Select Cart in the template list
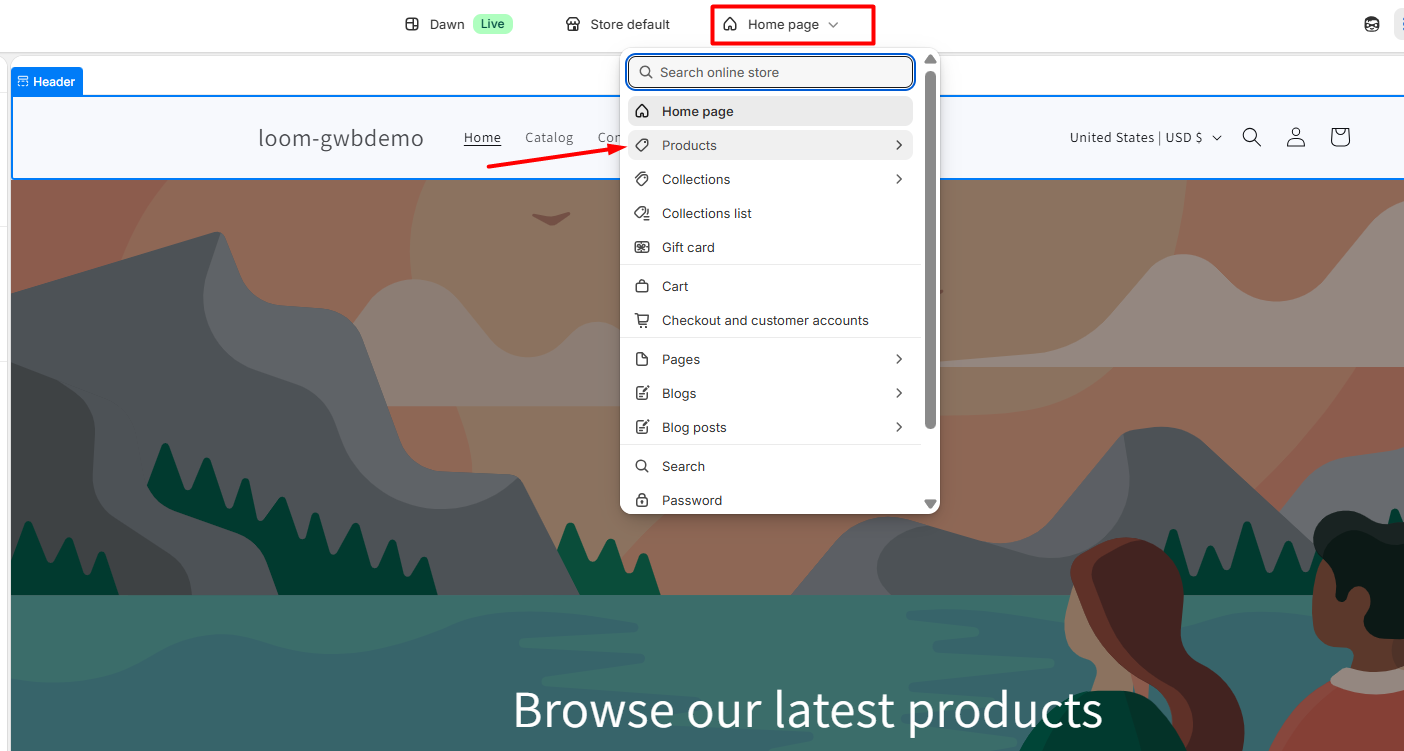The image size is (1404, 751). 675,286
